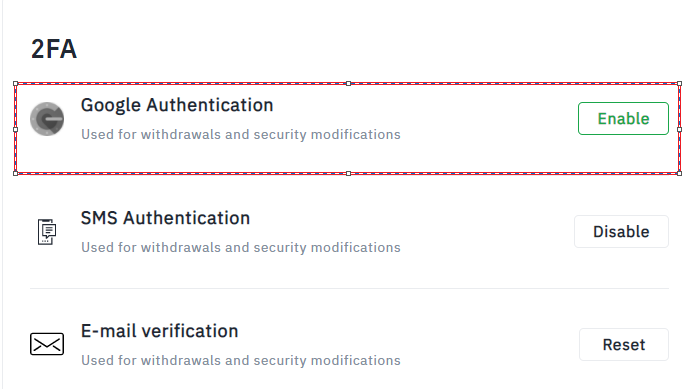Disable SMS Authentication

coord(621,232)
